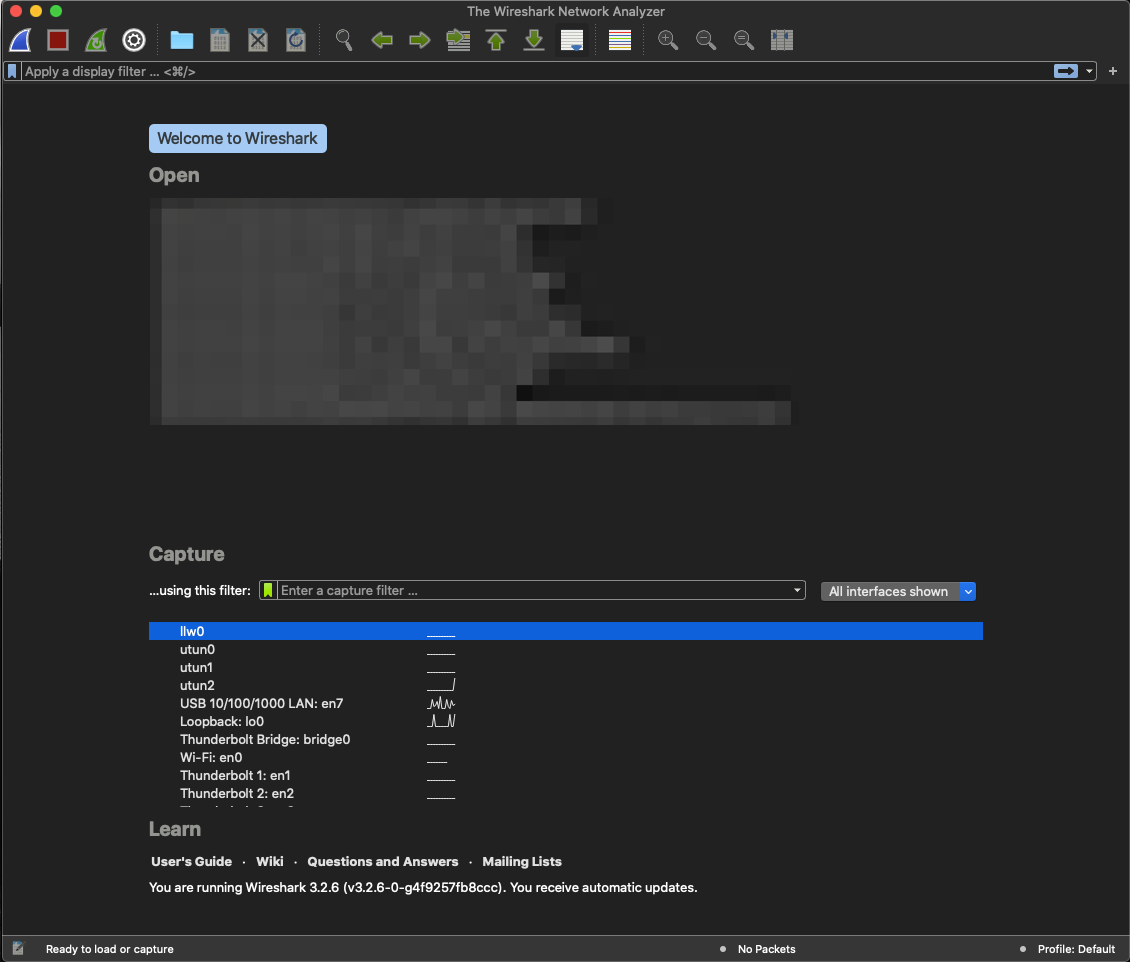Zoom in on packet text
Image resolution: width=1130 pixels, height=962 pixels.
(668, 40)
